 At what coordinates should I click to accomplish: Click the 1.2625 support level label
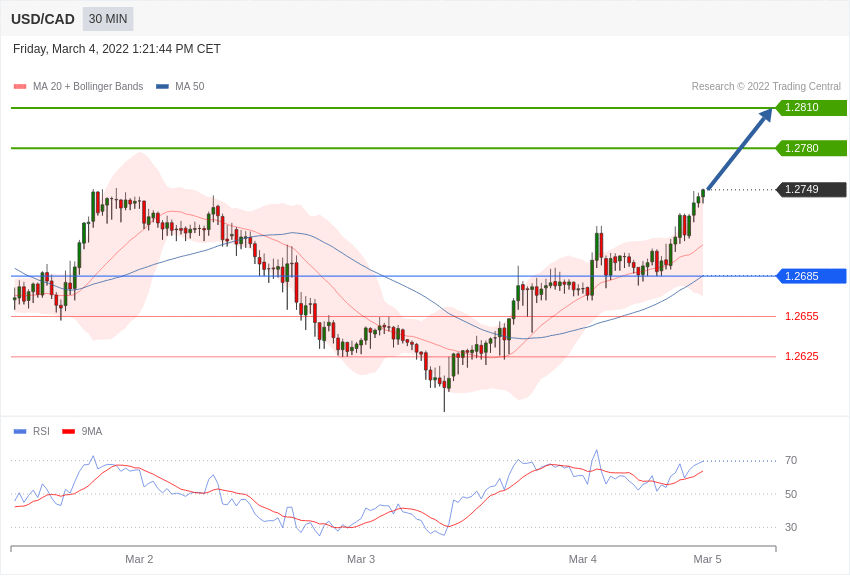coord(802,357)
